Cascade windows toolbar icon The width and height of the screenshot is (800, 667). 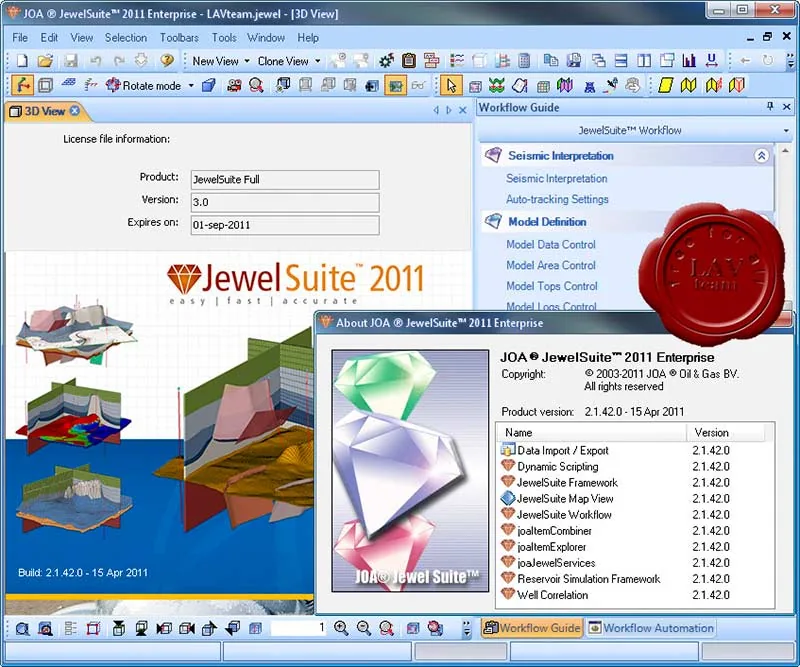(x=598, y=61)
